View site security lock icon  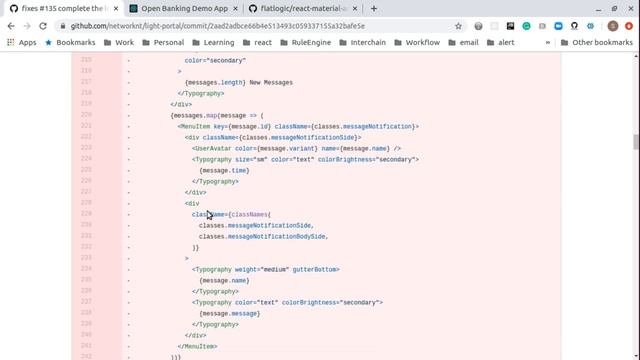(x=62, y=26)
